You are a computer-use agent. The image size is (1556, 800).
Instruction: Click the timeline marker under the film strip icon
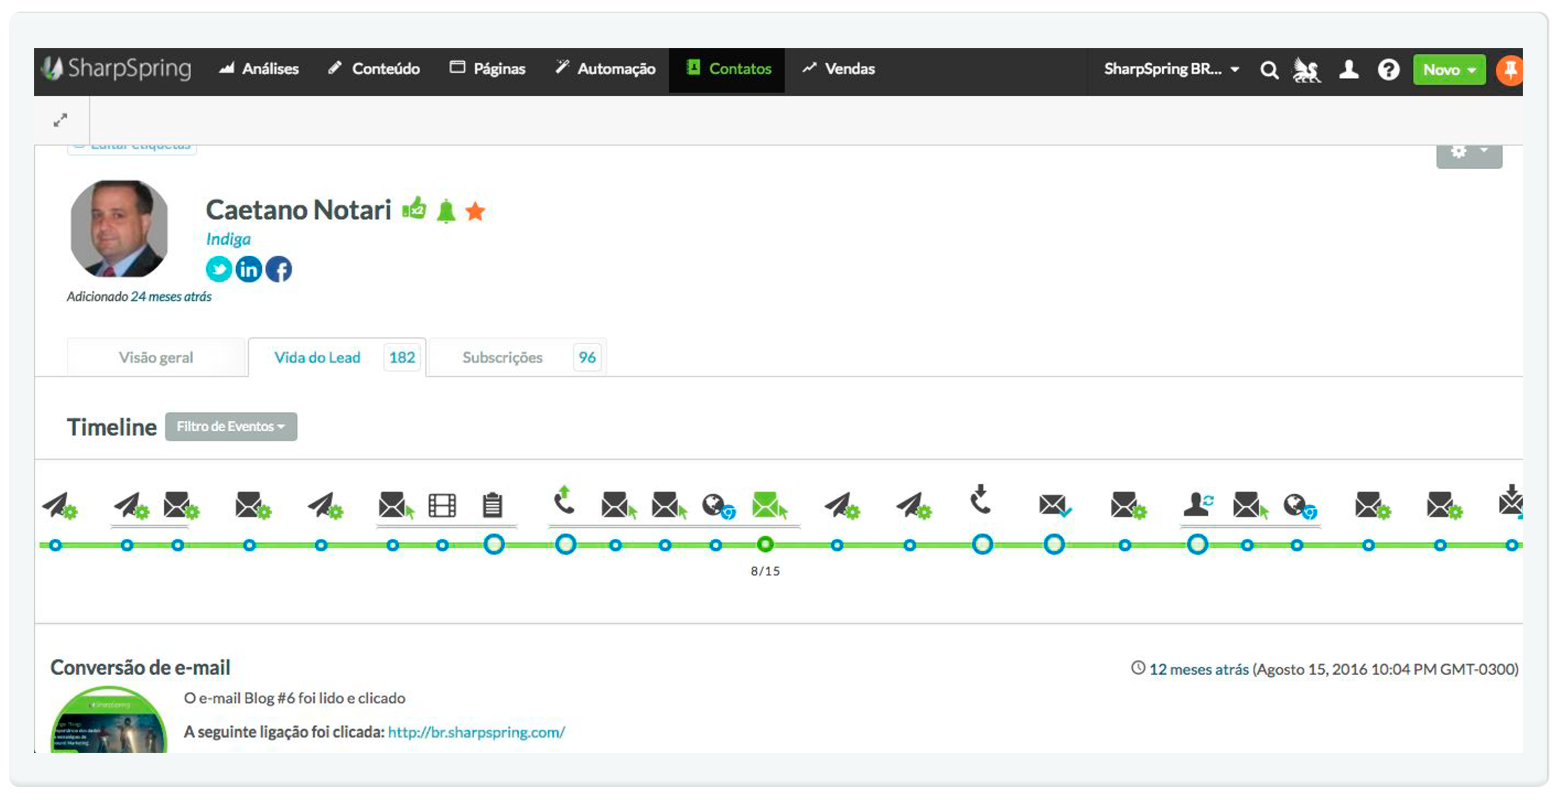coord(442,545)
